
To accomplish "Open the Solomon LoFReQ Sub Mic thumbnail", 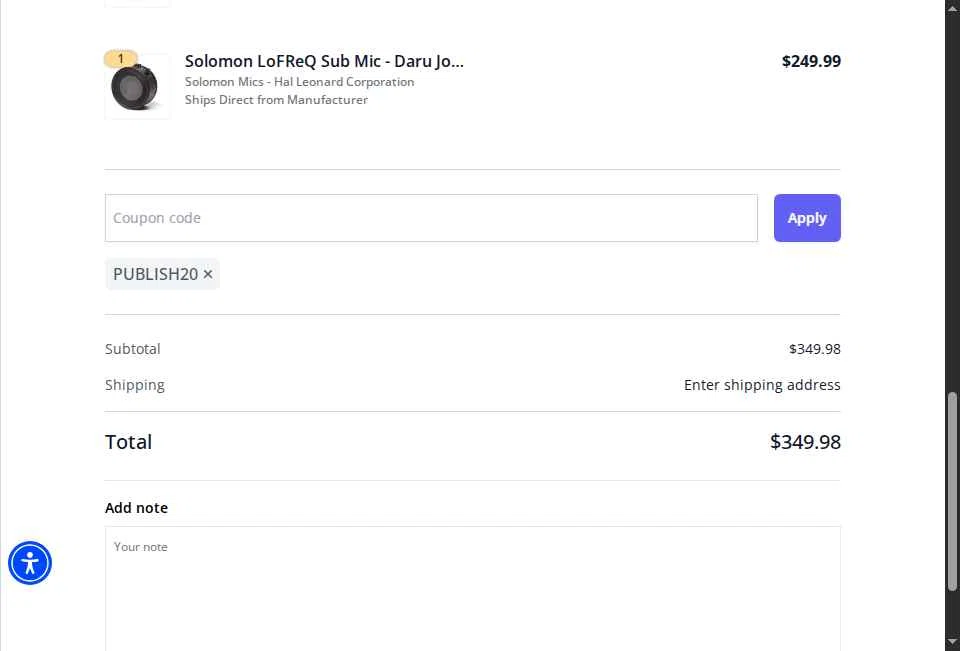I will pos(138,90).
